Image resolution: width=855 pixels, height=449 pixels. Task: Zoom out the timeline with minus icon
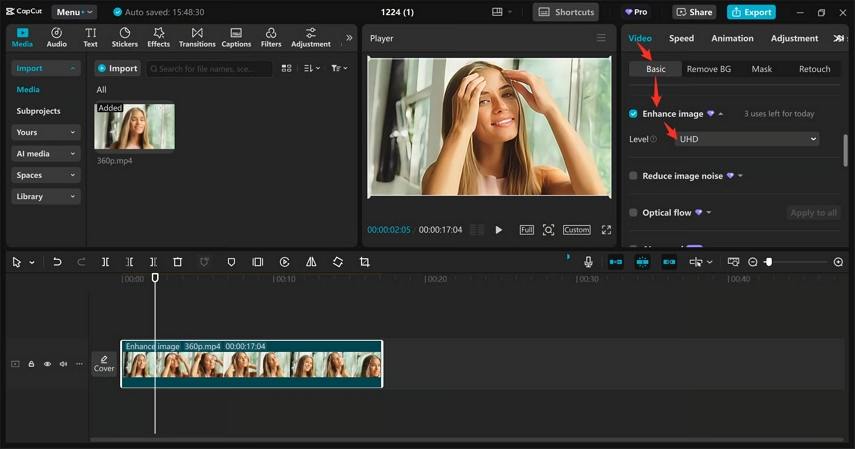point(752,262)
